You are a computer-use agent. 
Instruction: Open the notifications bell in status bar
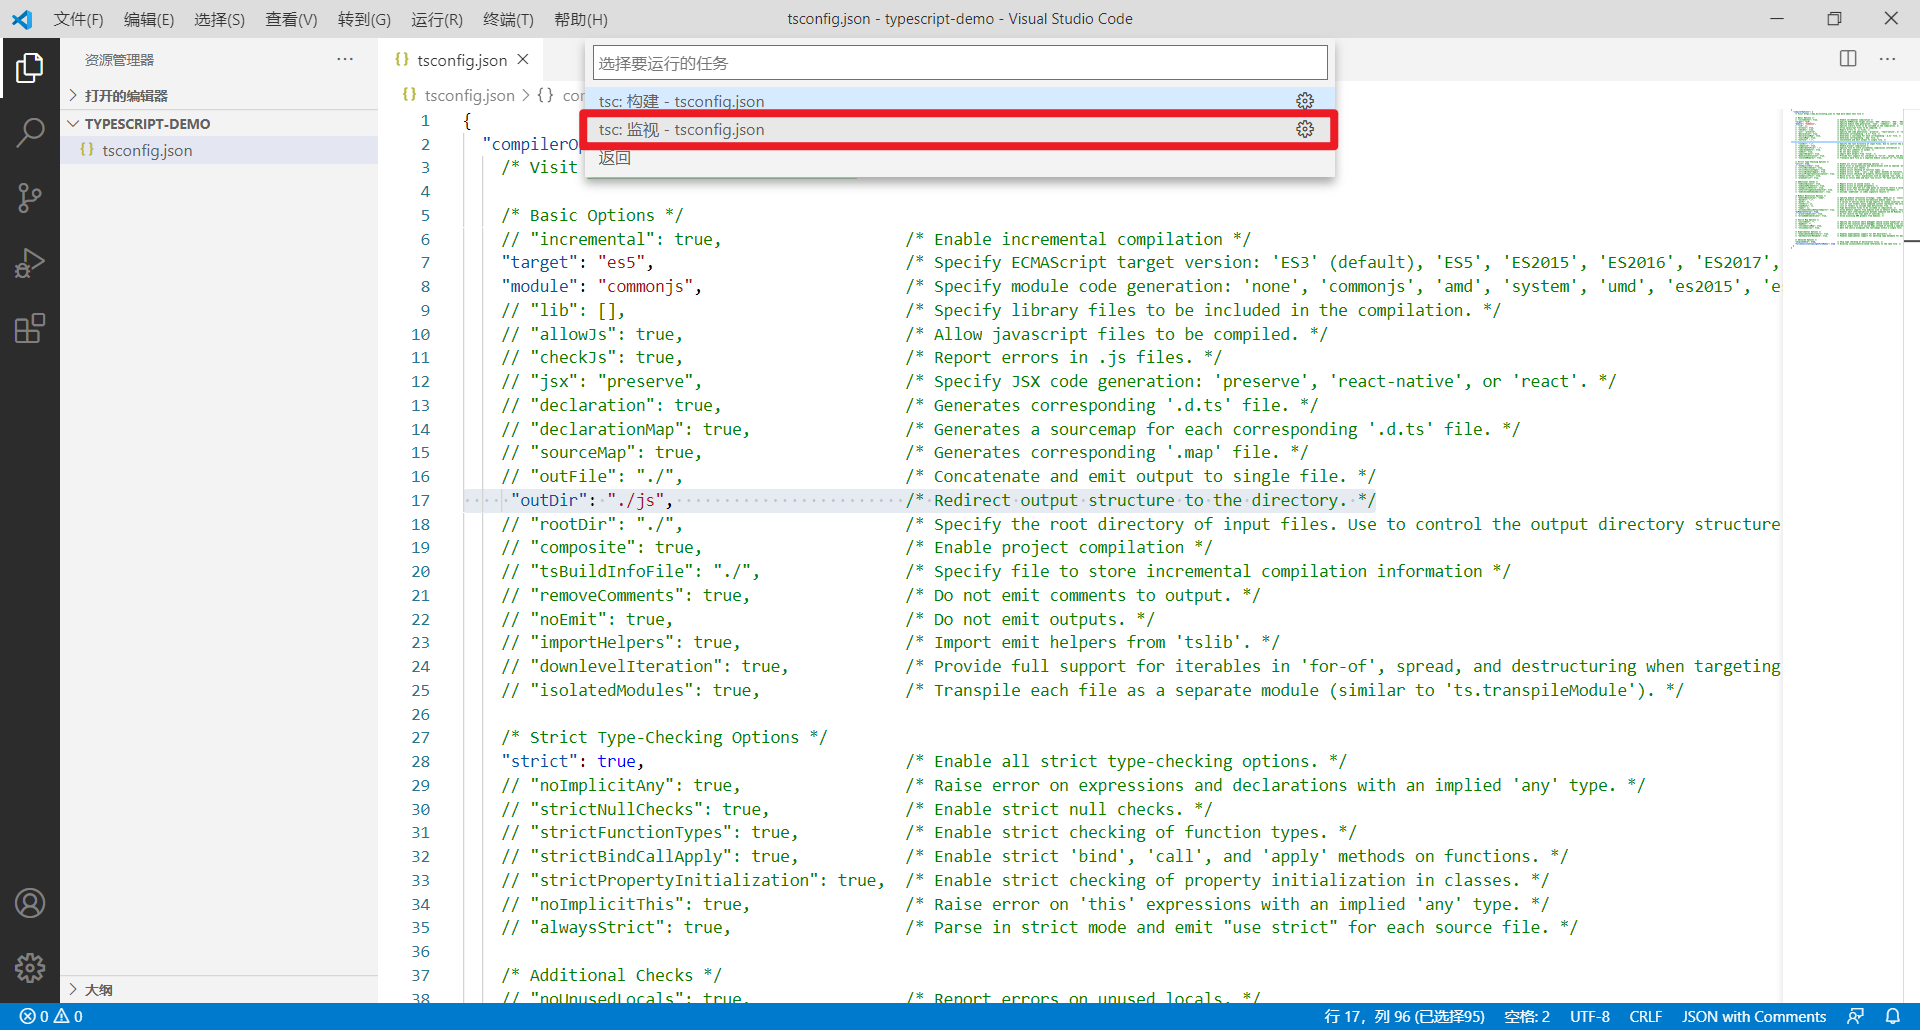coord(1893,1016)
